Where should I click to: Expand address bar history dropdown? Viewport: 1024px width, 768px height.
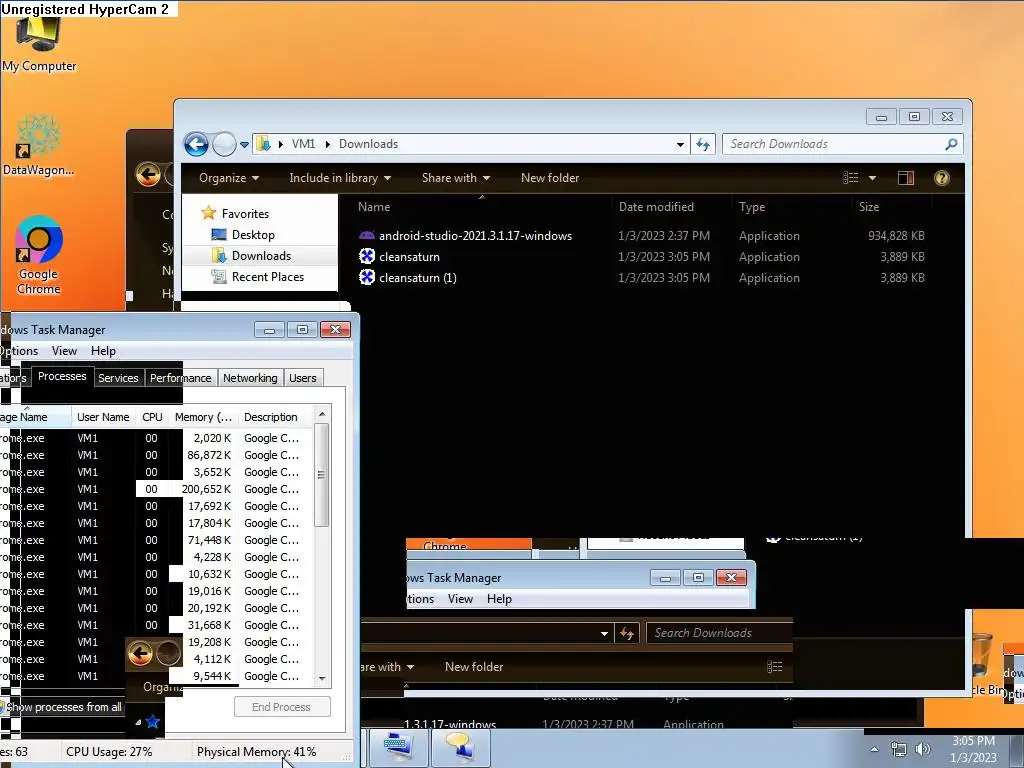pyautogui.click(x=680, y=144)
